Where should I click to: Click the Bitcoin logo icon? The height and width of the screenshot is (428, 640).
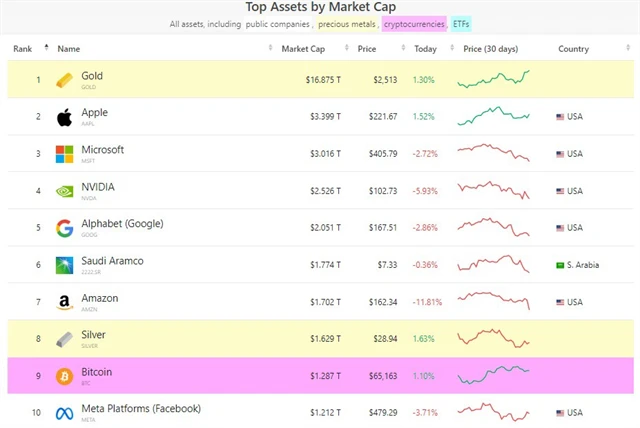tap(64, 376)
